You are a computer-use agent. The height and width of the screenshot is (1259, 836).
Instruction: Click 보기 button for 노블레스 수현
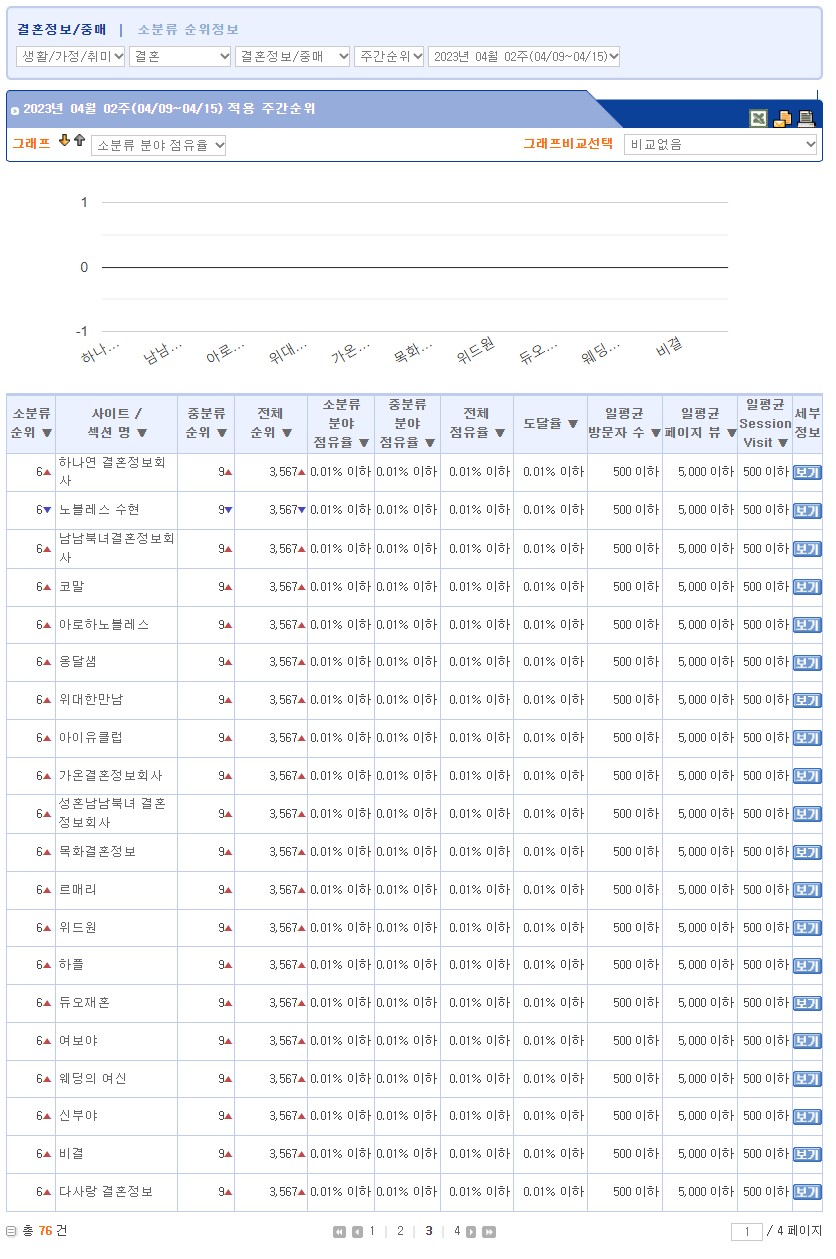point(806,511)
